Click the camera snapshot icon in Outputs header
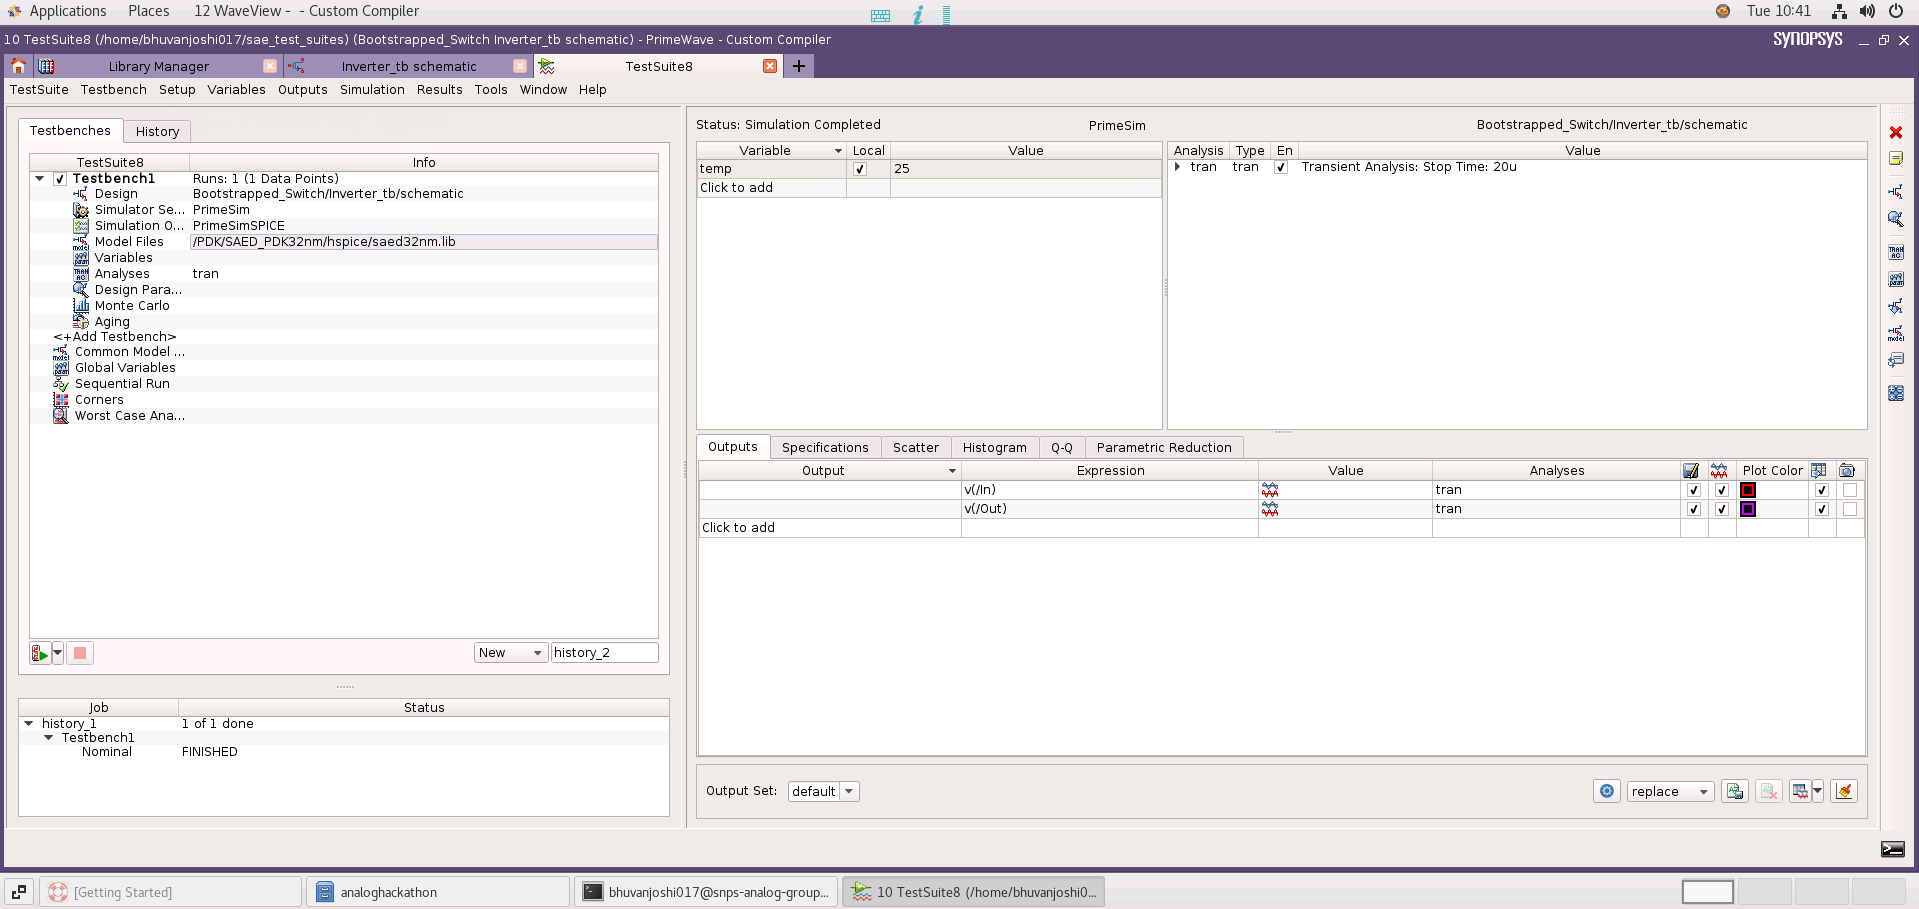Screen dimensions: 1919x909 click(1848, 470)
